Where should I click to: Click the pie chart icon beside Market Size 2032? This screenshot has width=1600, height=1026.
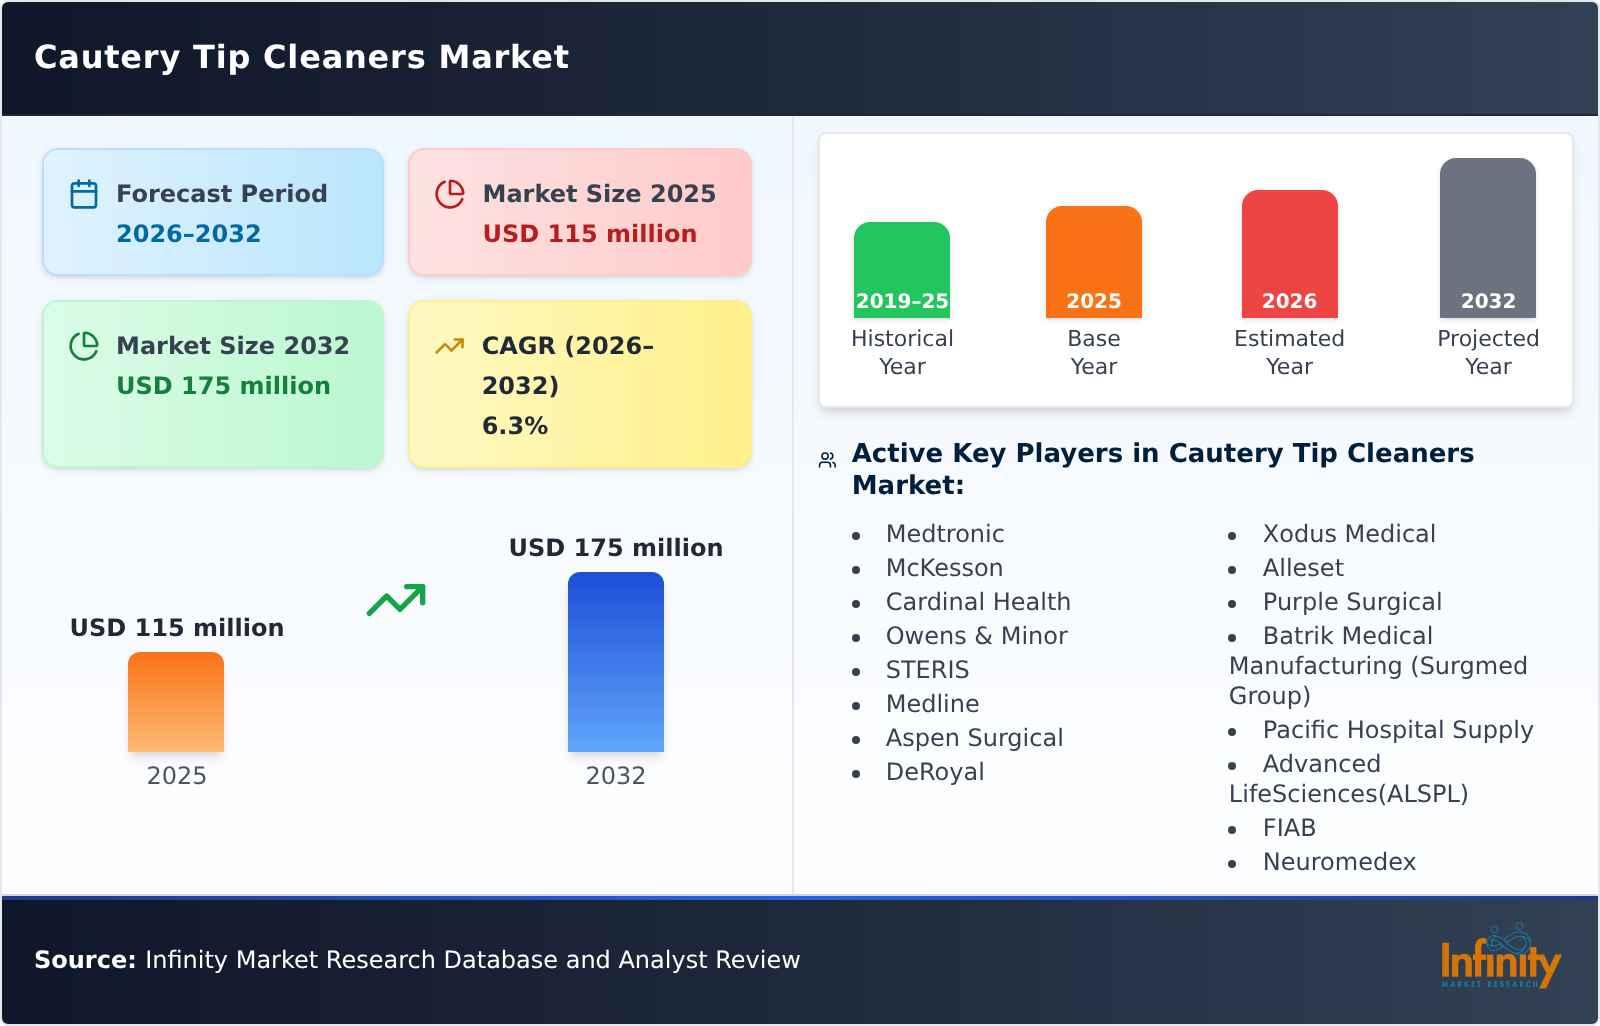tap(84, 346)
